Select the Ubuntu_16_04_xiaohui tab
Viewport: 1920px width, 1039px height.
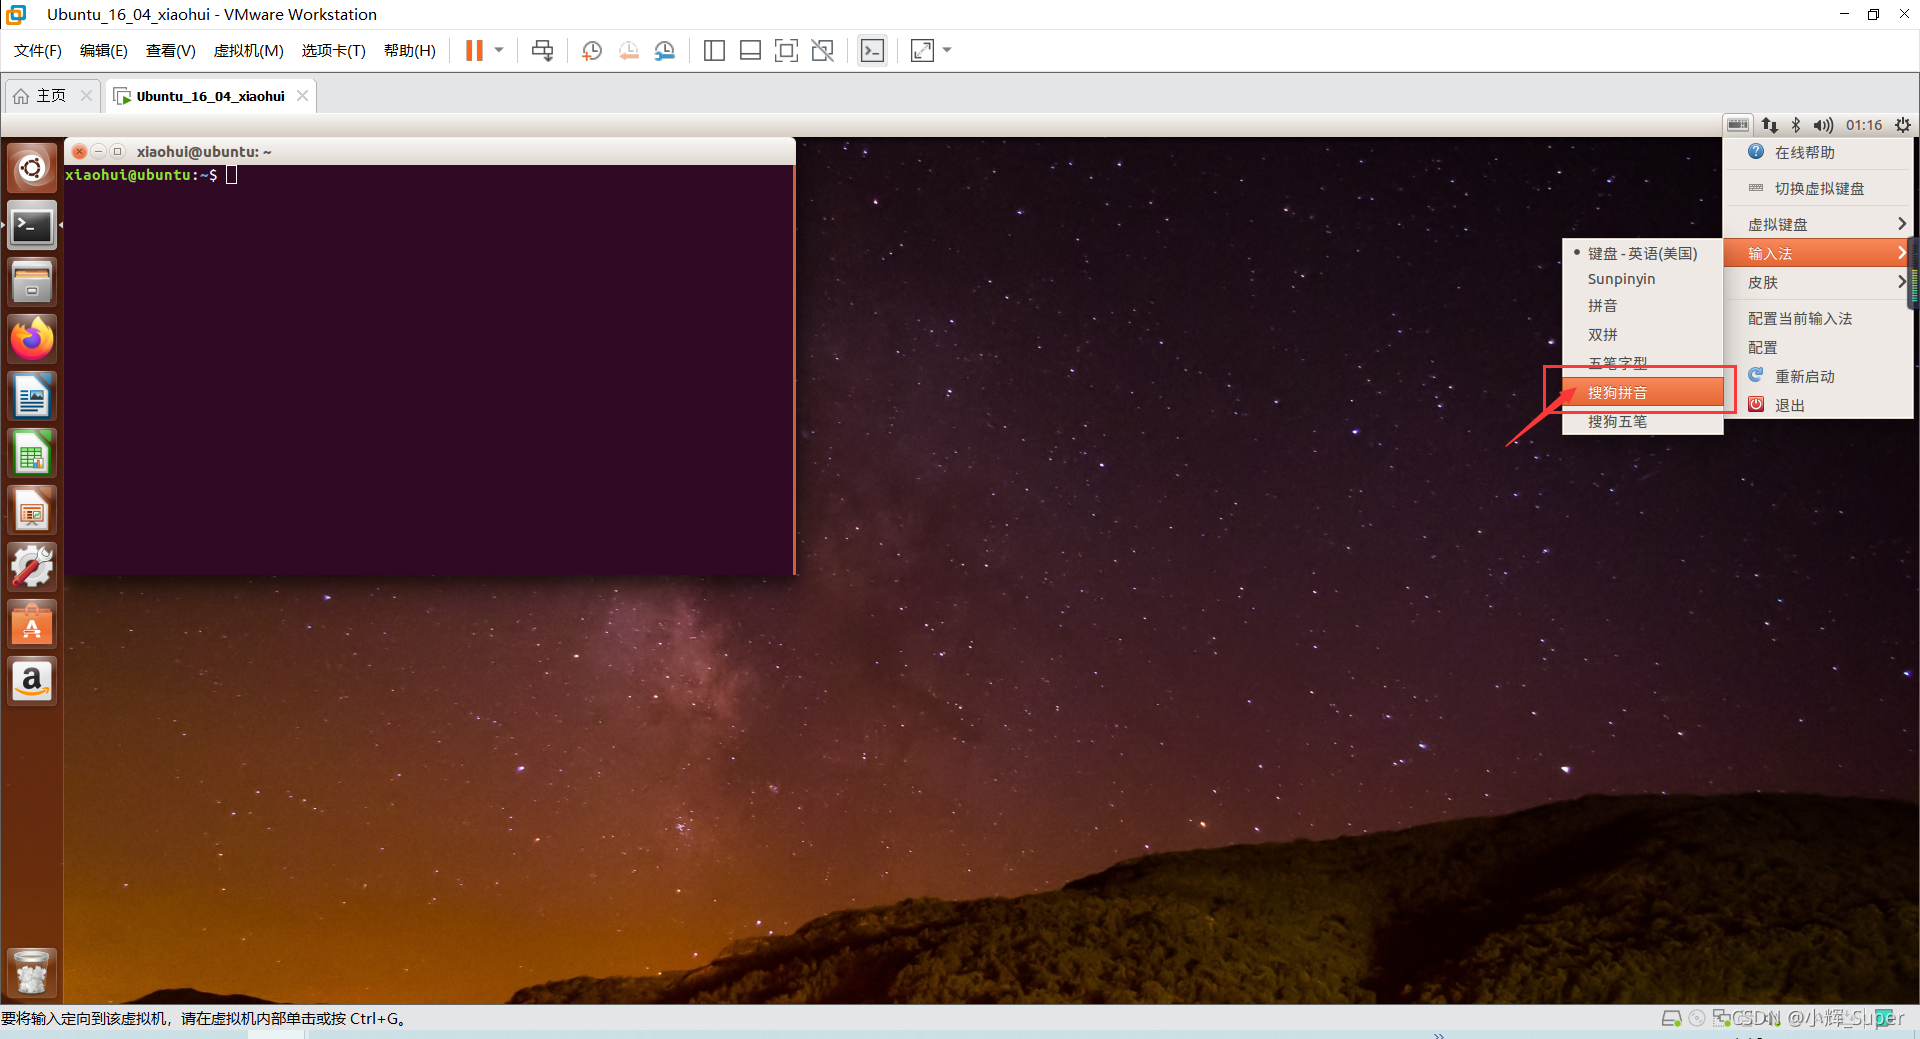210,96
